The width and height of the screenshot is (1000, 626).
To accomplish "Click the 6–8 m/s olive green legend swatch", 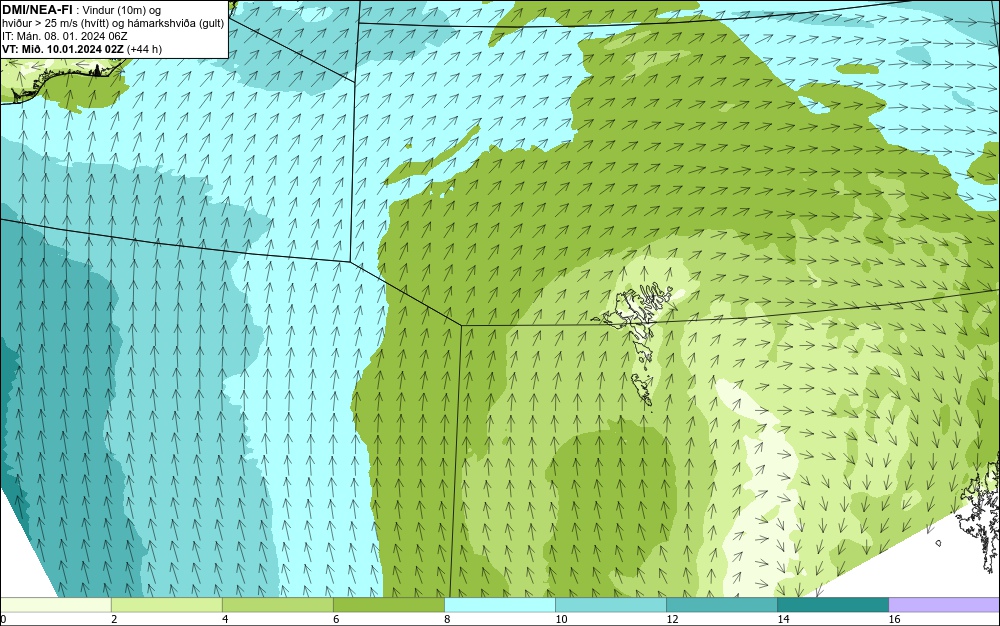I will click(388, 604).
